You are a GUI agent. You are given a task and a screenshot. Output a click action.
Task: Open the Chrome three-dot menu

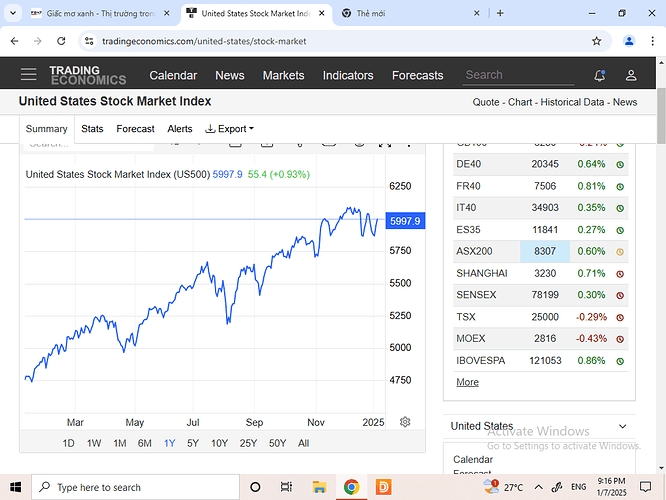pyautogui.click(x=652, y=41)
